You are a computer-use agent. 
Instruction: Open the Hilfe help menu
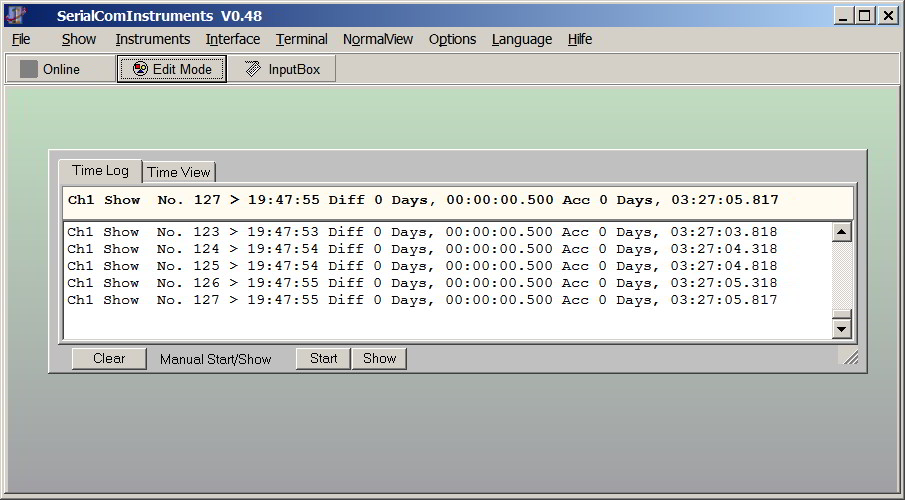pos(579,39)
